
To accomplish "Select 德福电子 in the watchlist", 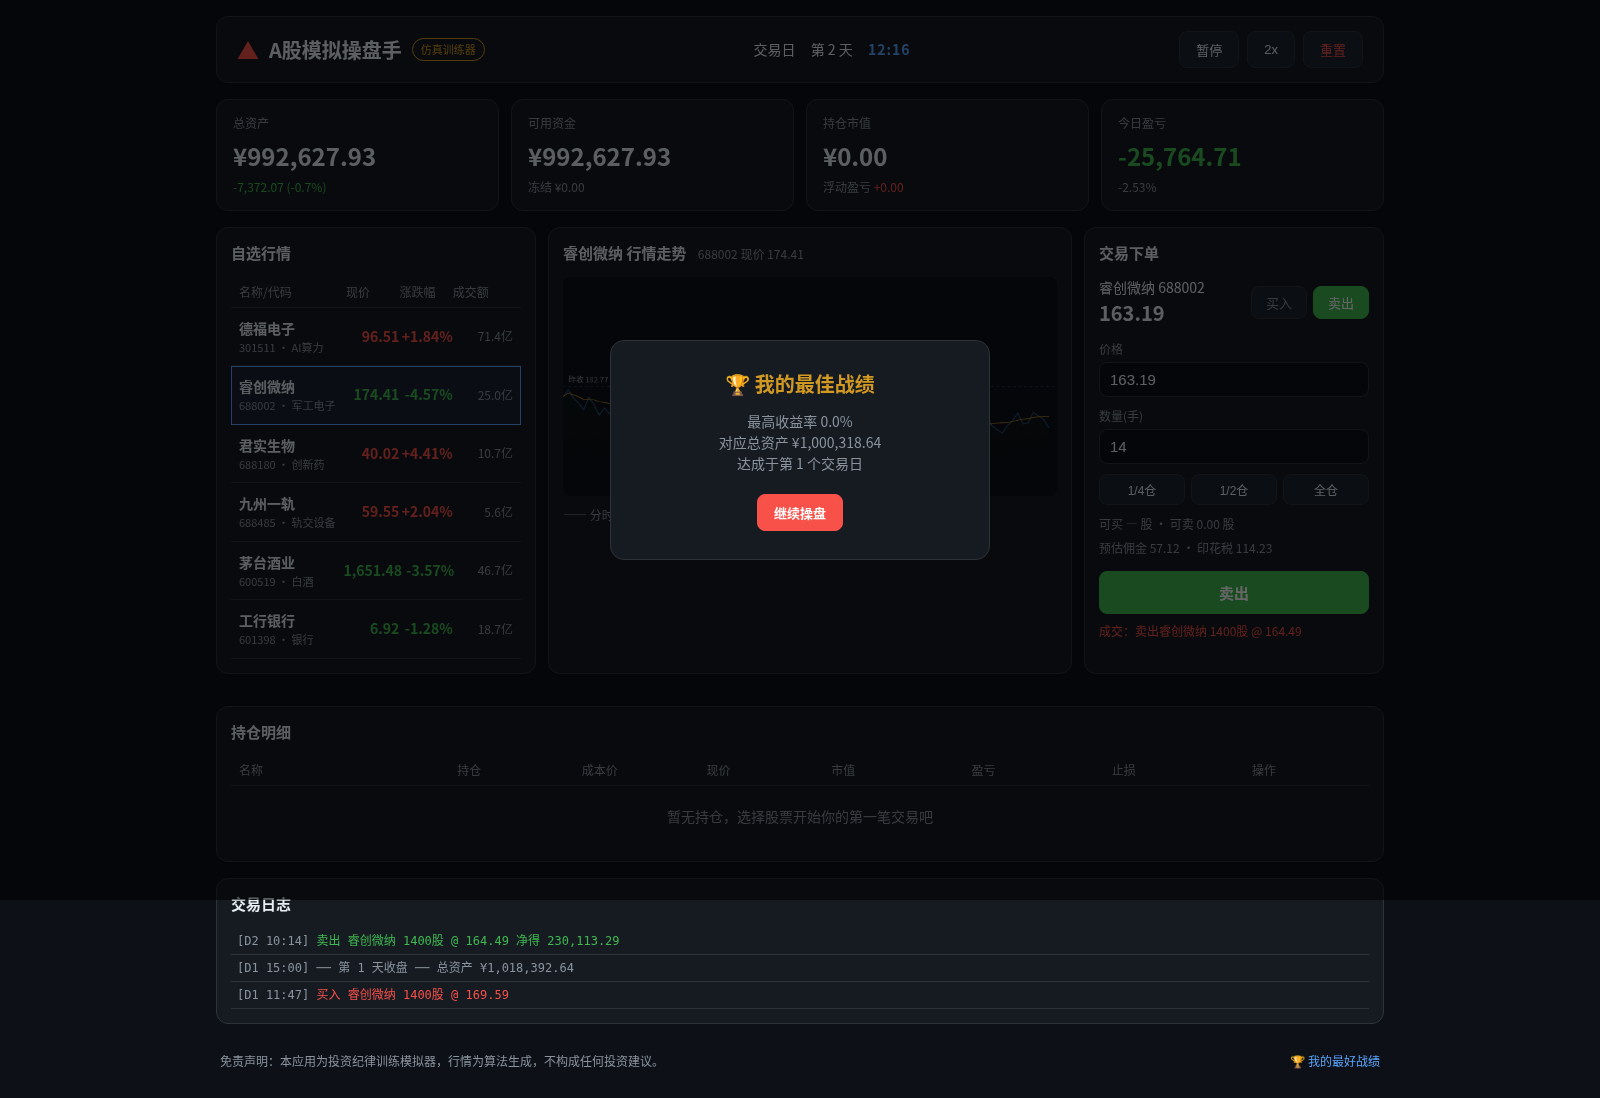I will coord(376,337).
